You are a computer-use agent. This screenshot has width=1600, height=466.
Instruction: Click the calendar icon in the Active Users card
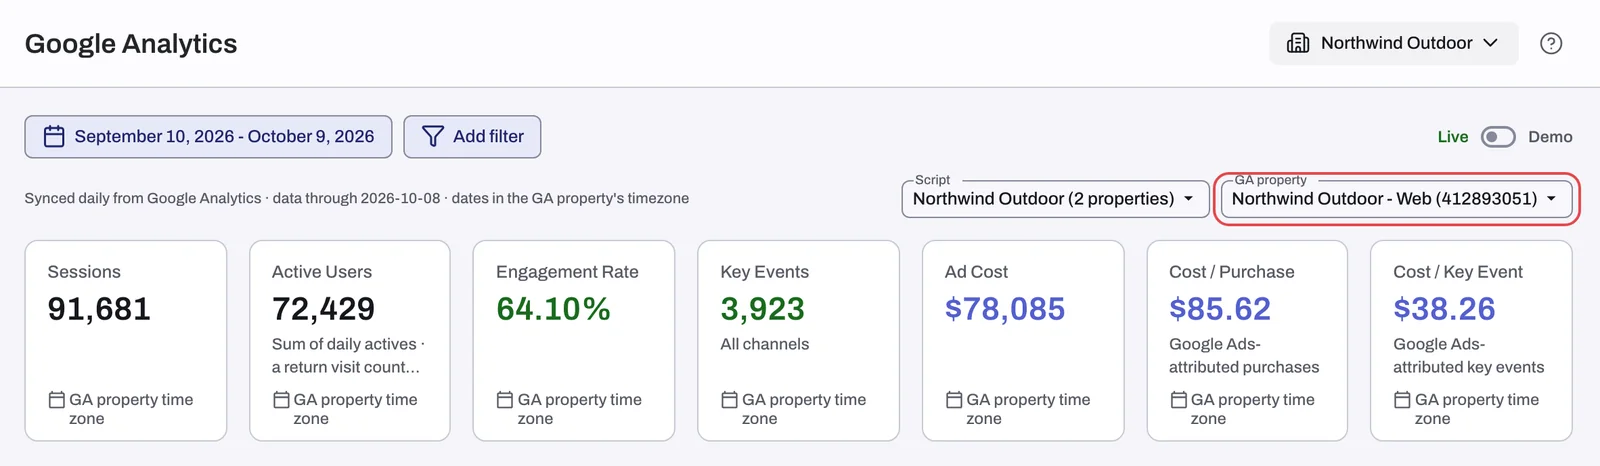tap(282, 400)
